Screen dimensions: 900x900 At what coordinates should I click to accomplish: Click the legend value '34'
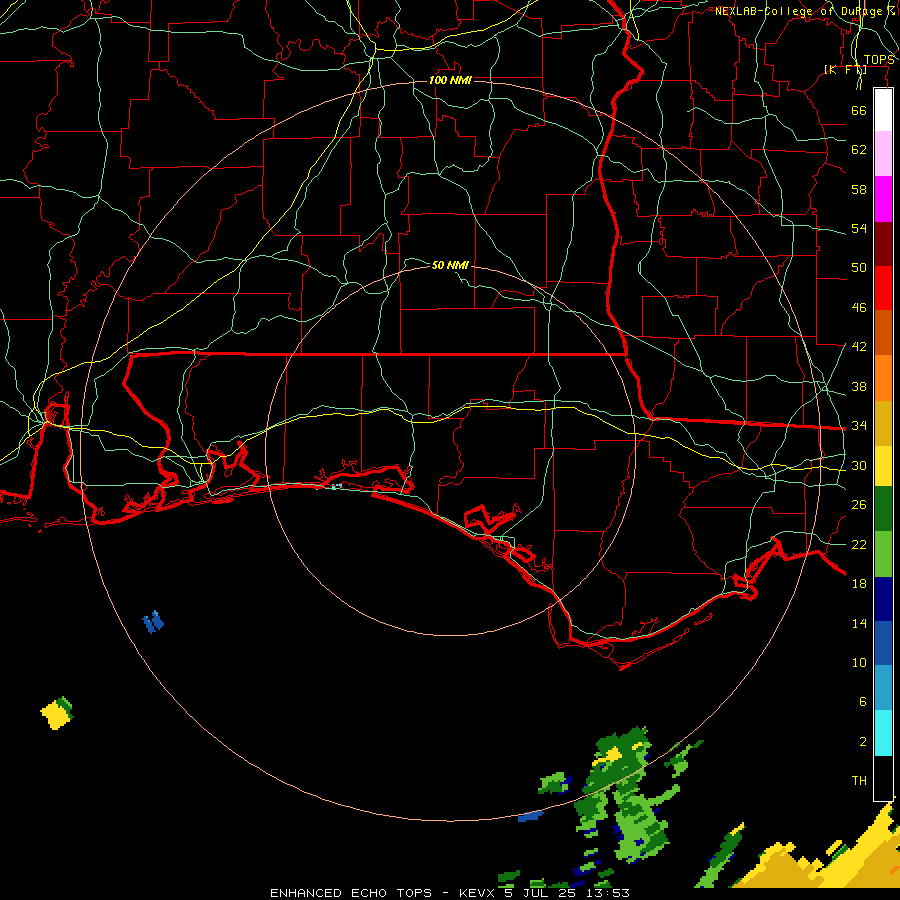(859, 426)
